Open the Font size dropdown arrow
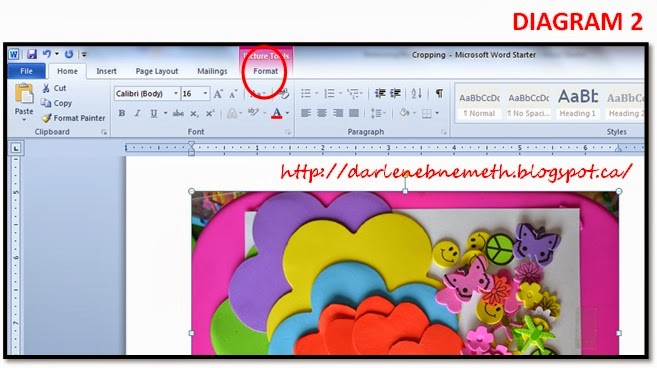Image resolution: width=657 pixels, height=368 pixels. [x=205, y=93]
